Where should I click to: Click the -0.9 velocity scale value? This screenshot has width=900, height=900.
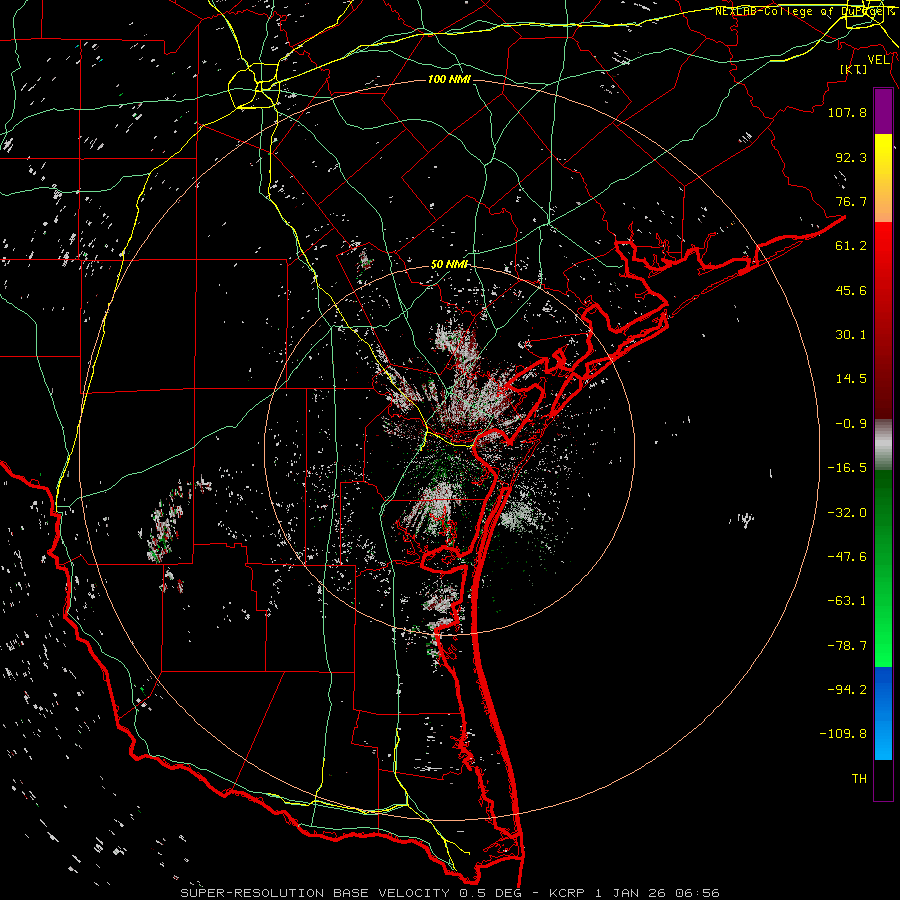pos(851,424)
